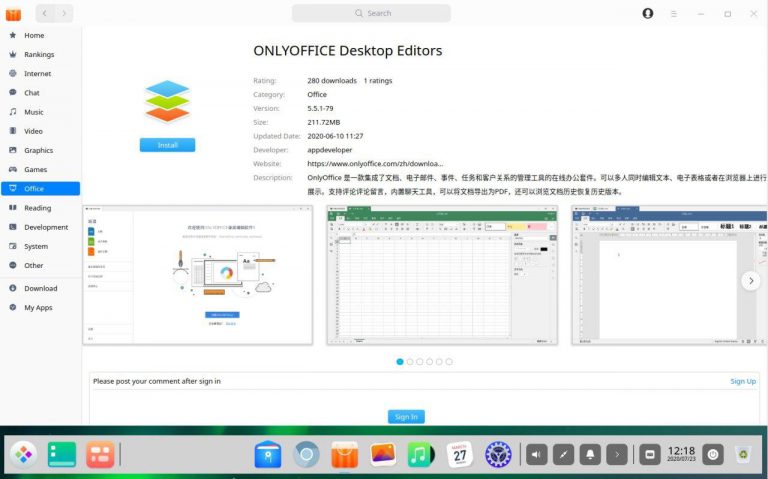This screenshot has width=768, height=479.
Task: Select the sixth screenshot pager dot
Action: 449,361
